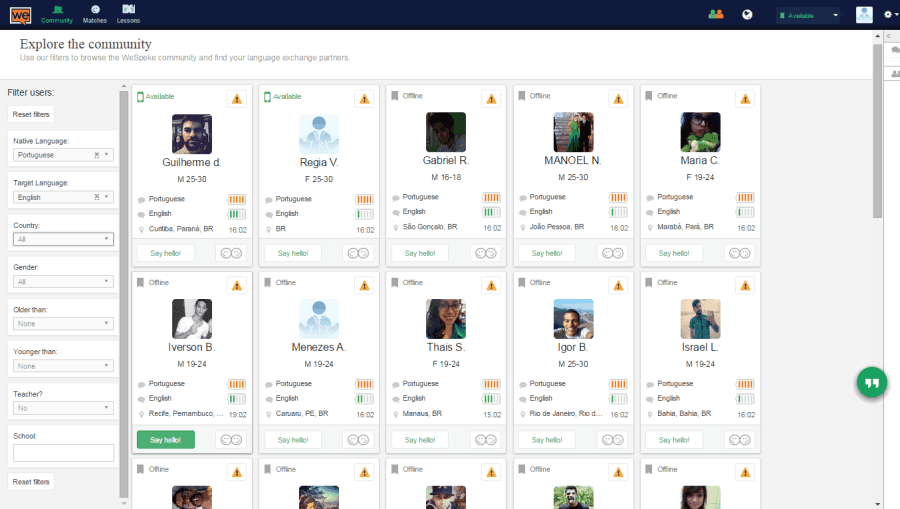
Task: Click the faces icon on Menezes A. card
Action: coord(358,440)
